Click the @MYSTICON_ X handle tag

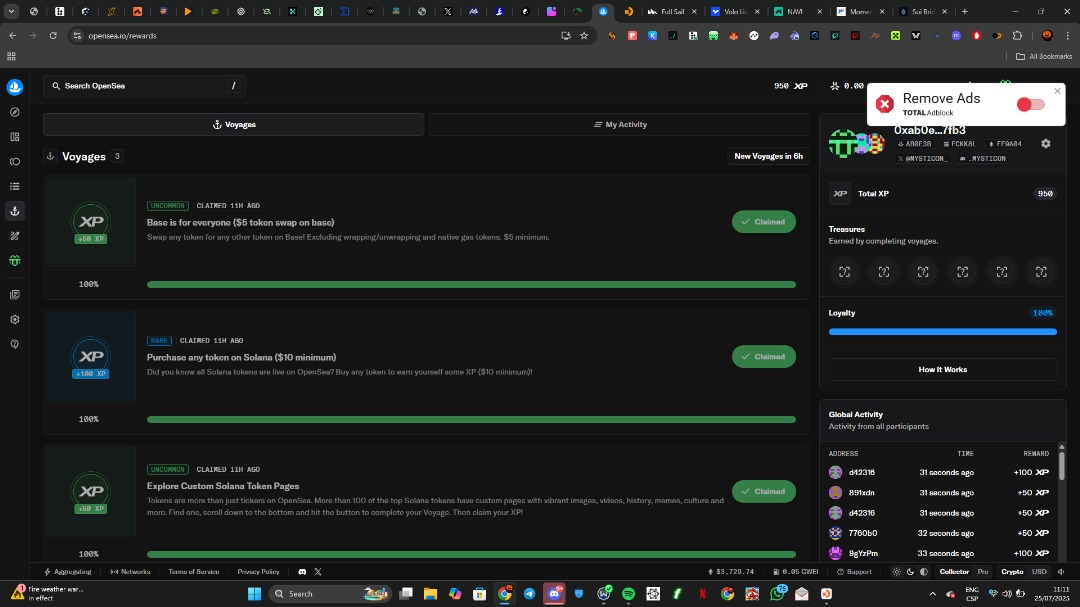tap(922, 158)
